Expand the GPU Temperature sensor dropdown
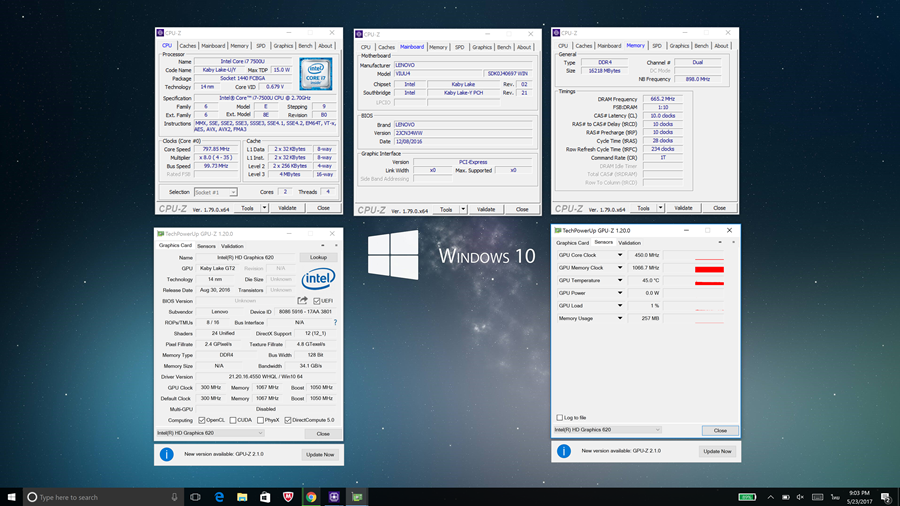The image size is (900, 506). pos(620,280)
